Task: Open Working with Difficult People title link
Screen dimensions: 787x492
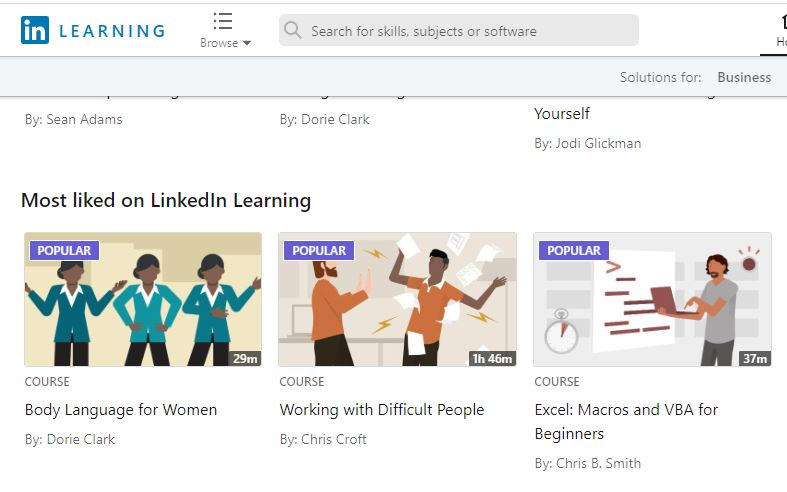Action: (x=382, y=410)
